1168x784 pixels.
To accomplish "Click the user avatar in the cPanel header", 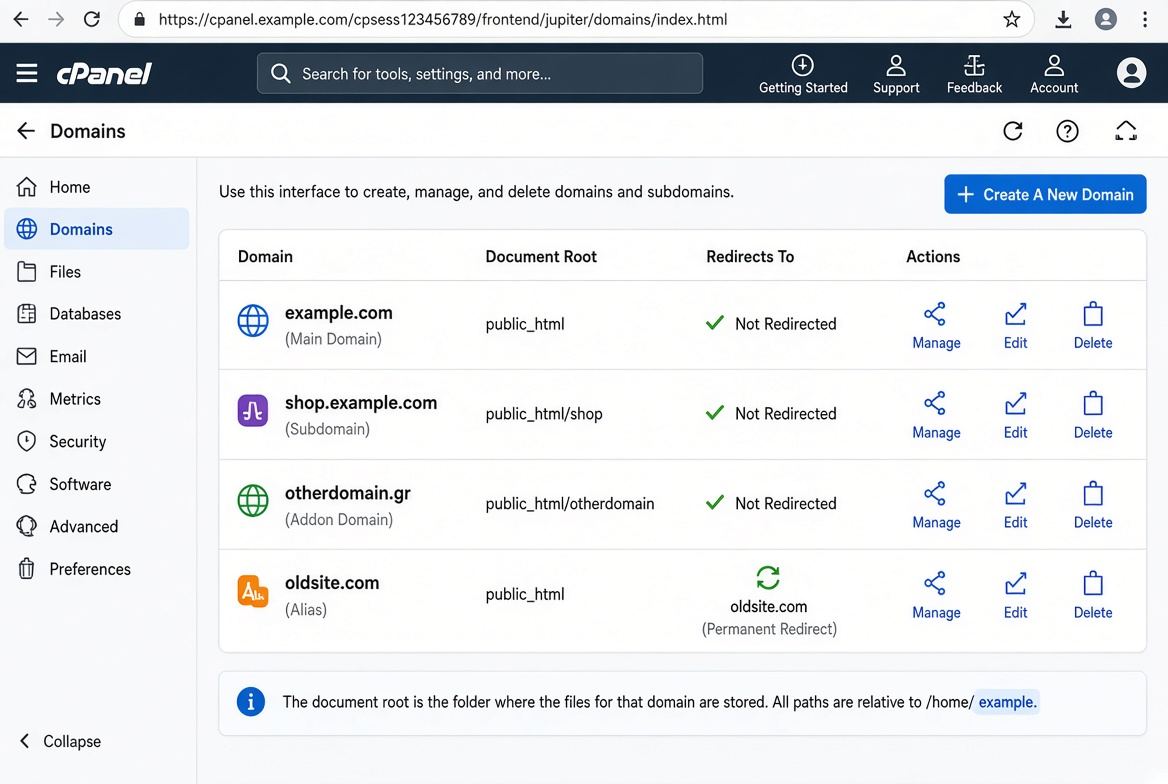I will coord(1131,73).
